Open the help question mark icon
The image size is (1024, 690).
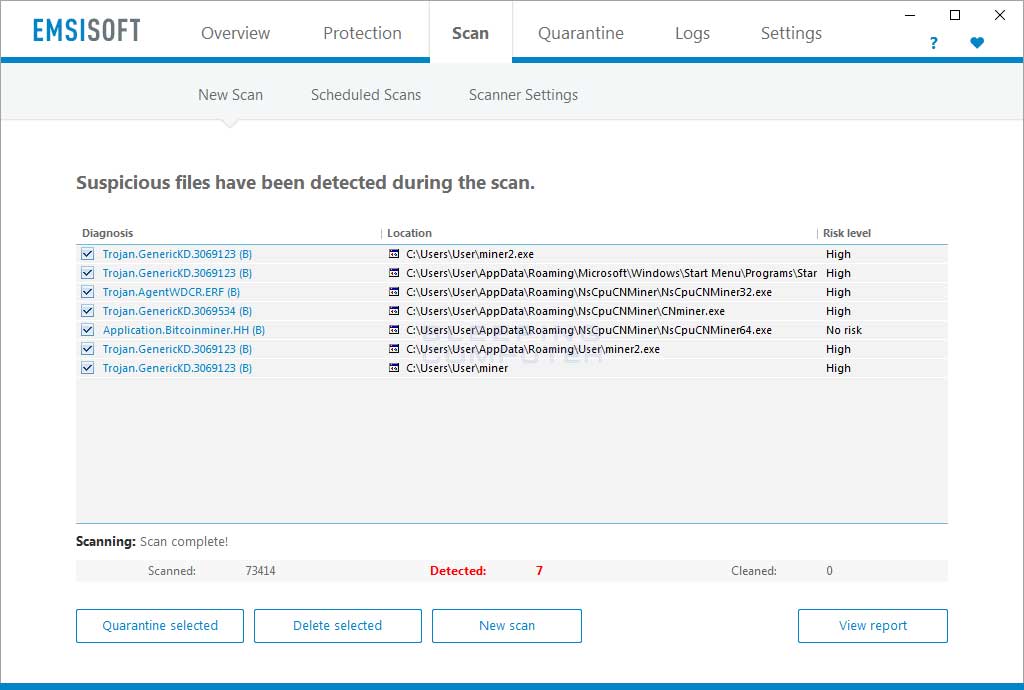(933, 43)
